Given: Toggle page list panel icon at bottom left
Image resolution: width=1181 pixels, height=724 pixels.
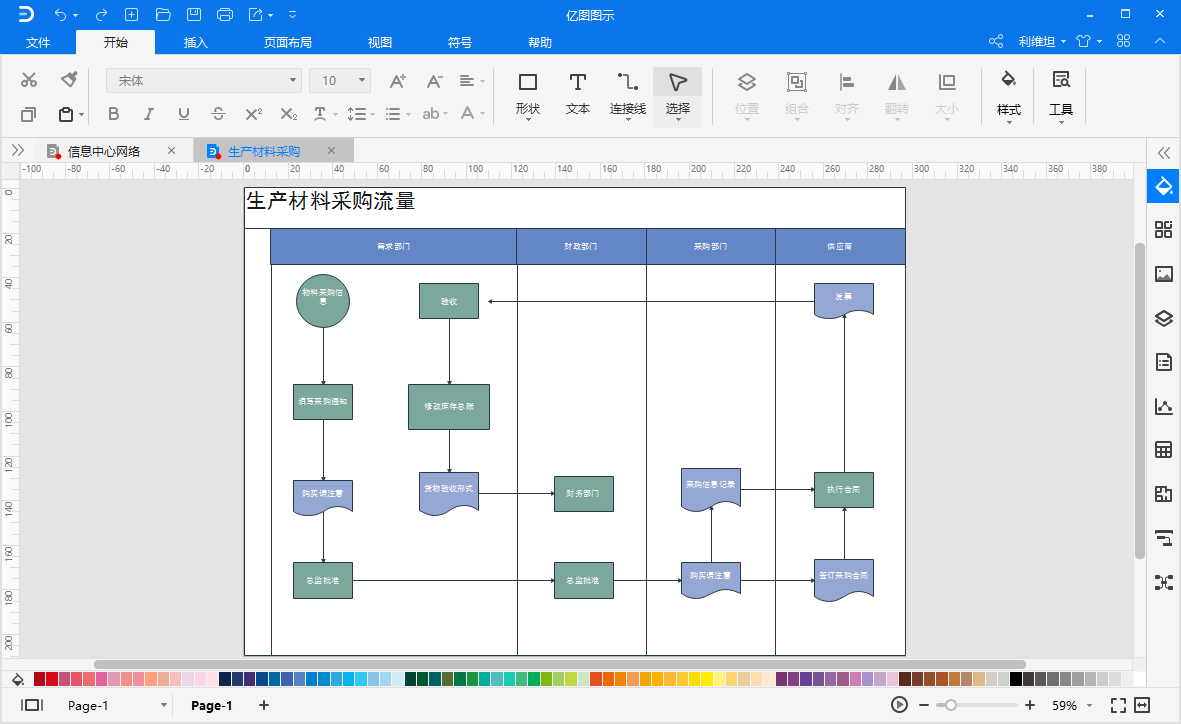Looking at the screenshot, I should pyautogui.click(x=32, y=705).
